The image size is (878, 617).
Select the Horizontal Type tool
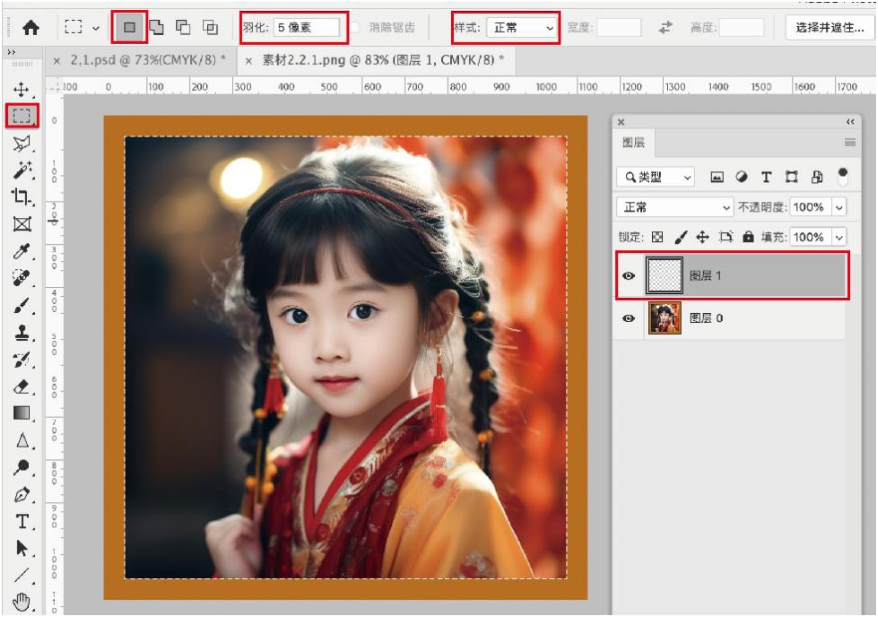click(x=22, y=521)
